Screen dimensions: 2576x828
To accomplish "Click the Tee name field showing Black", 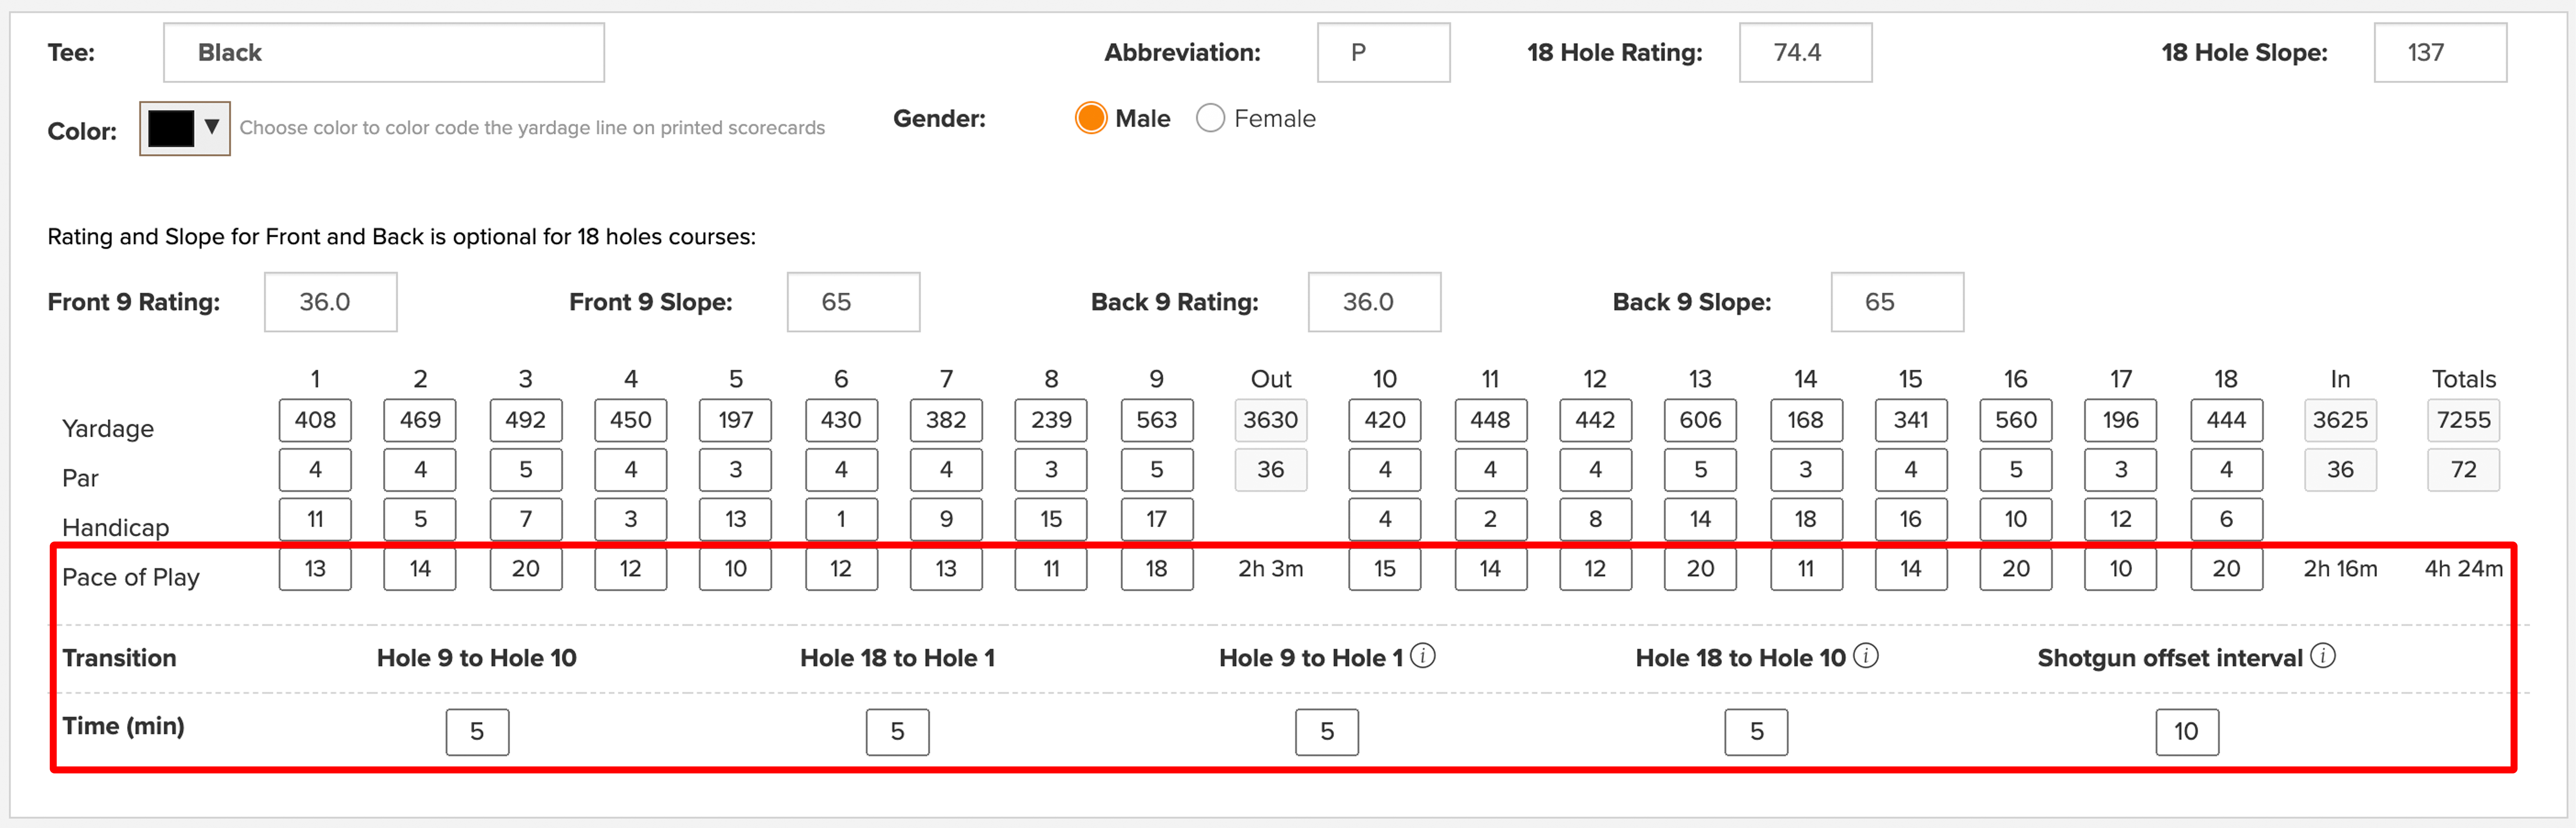I will pyautogui.click(x=384, y=53).
